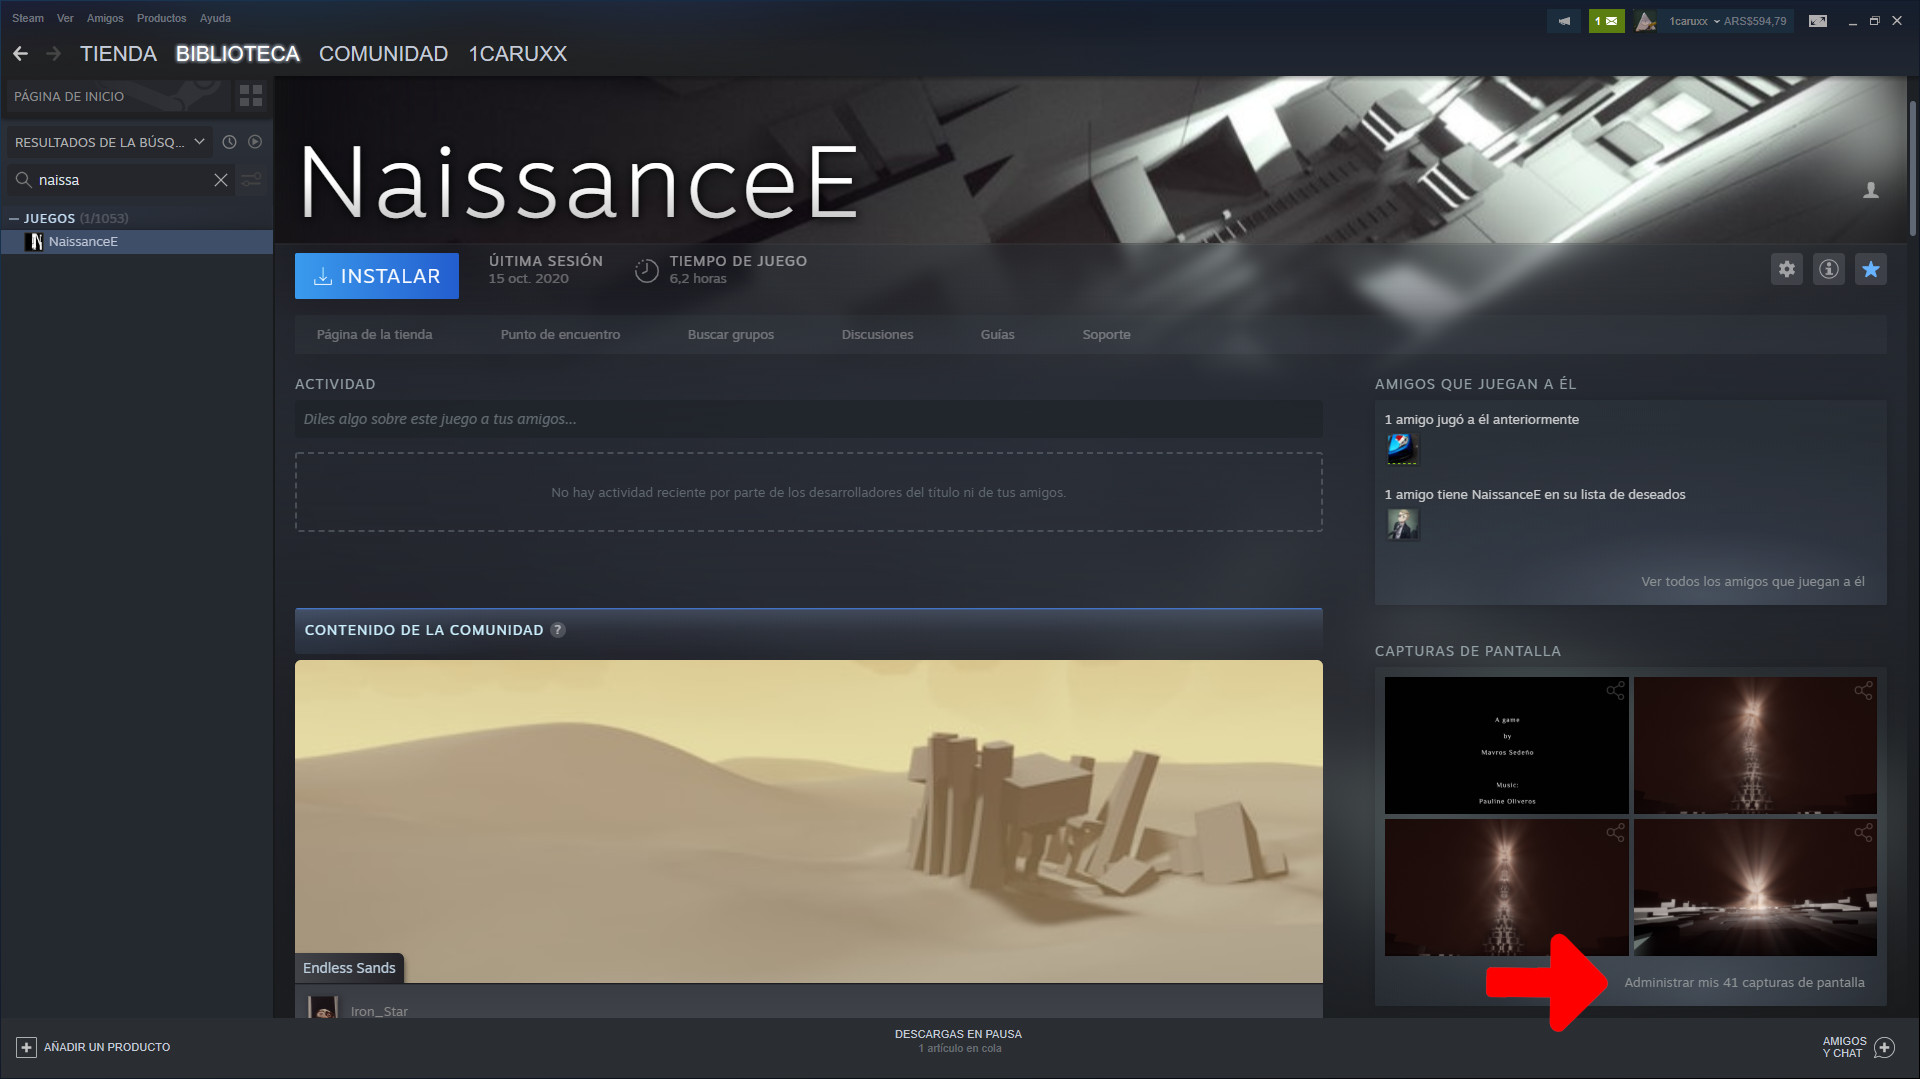Open Soporte link
This screenshot has height=1079, width=1920.
(x=1106, y=335)
